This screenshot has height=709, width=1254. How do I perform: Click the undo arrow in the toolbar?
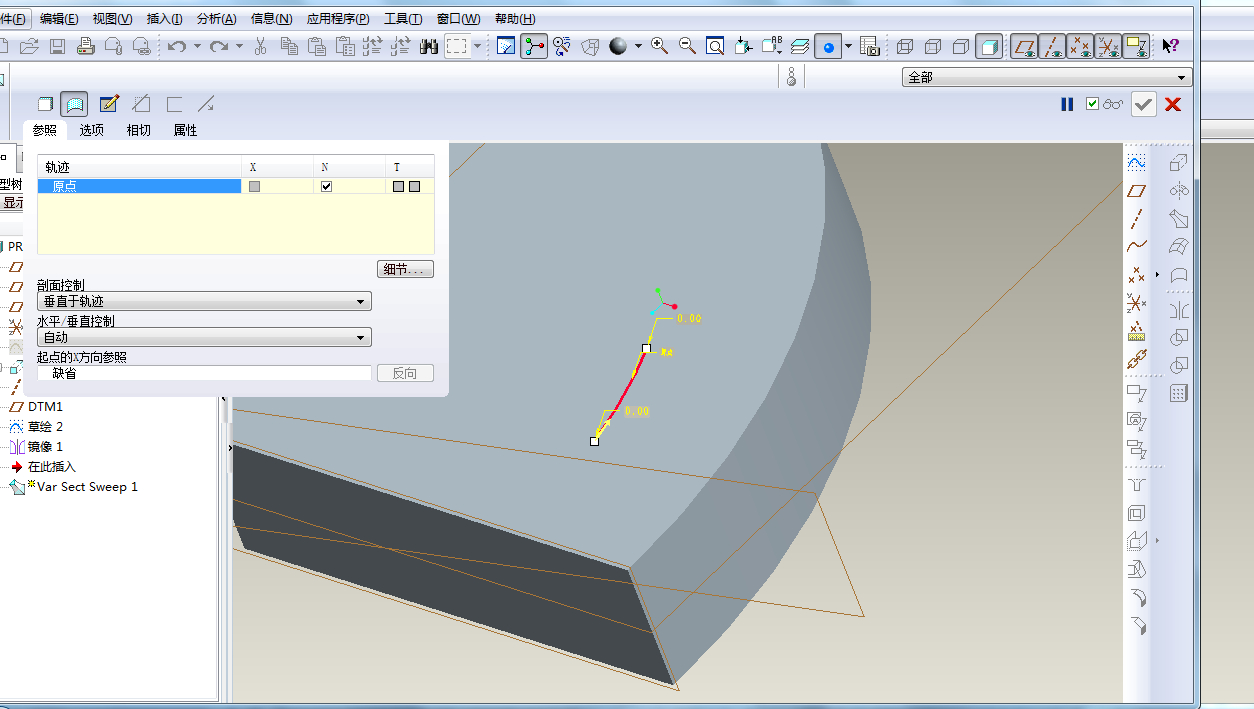(x=177, y=46)
